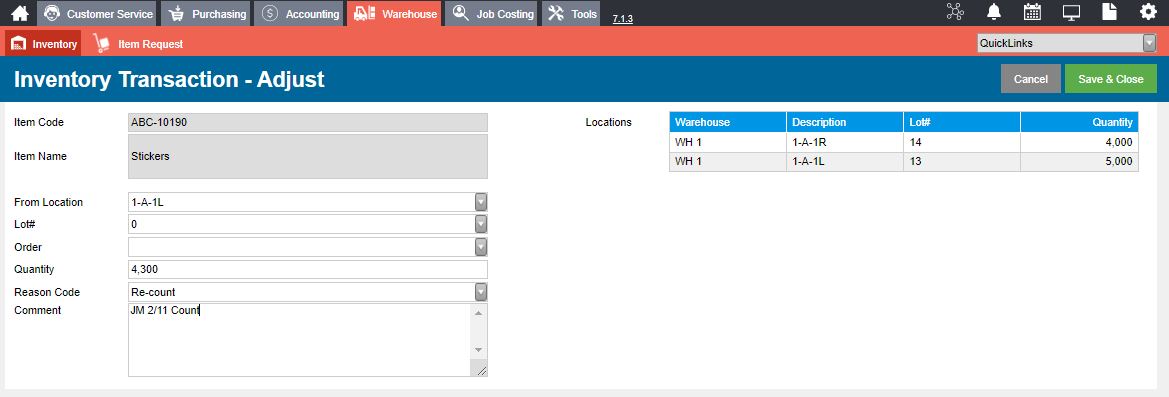The image size is (1169, 397).
Task: Click inside the Comment text area
Action: (x=299, y=340)
